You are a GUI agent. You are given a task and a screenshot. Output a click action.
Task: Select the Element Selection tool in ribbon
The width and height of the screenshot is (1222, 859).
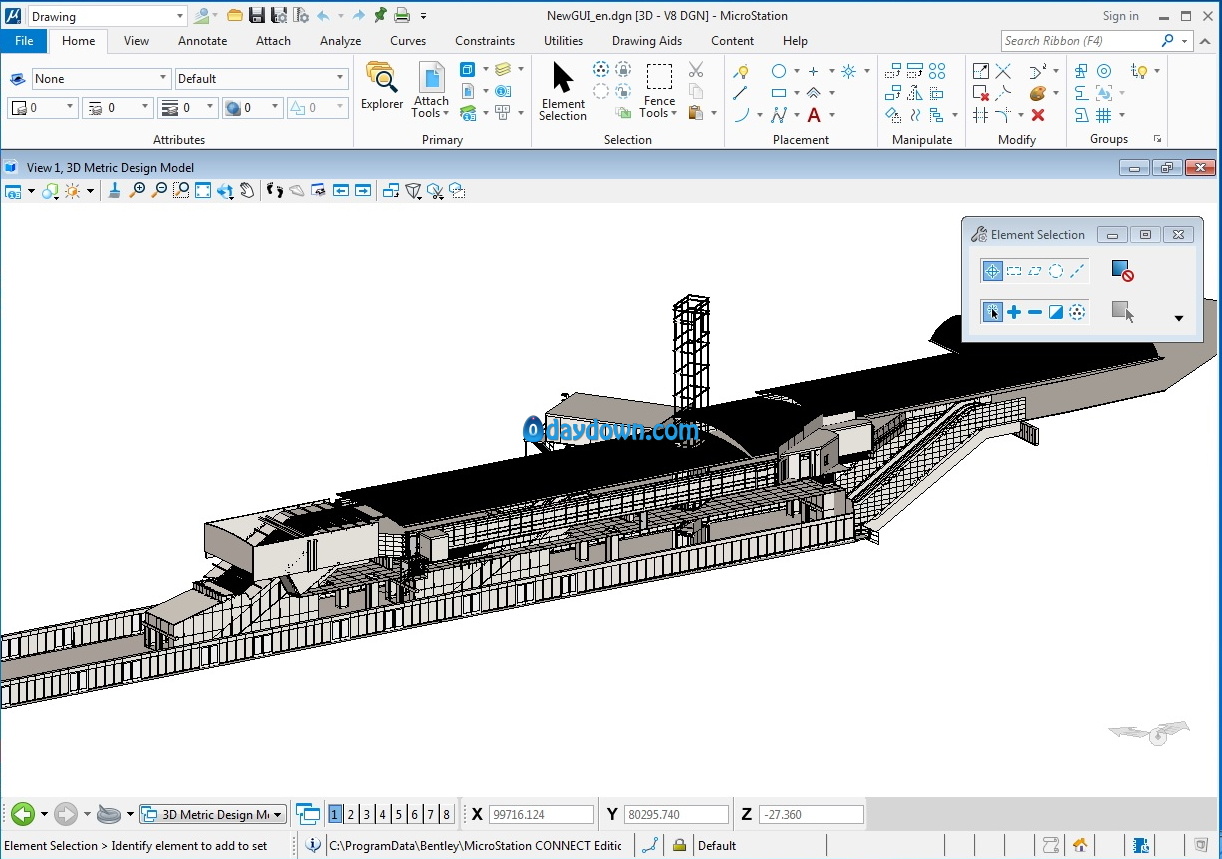[563, 91]
